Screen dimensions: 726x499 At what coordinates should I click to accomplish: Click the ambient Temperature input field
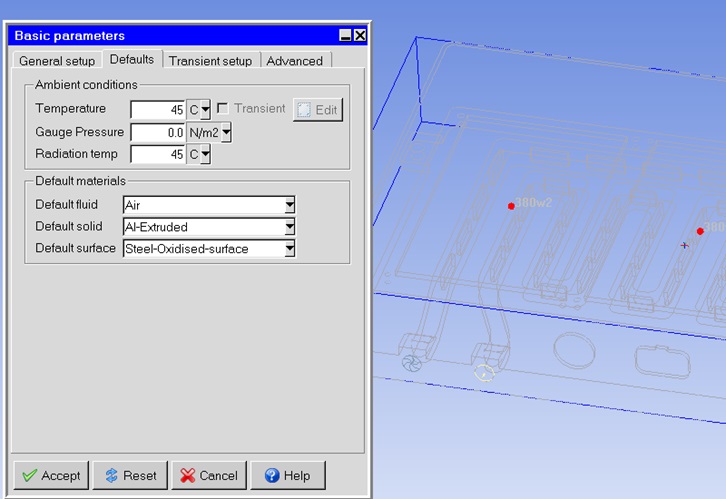click(158, 109)
